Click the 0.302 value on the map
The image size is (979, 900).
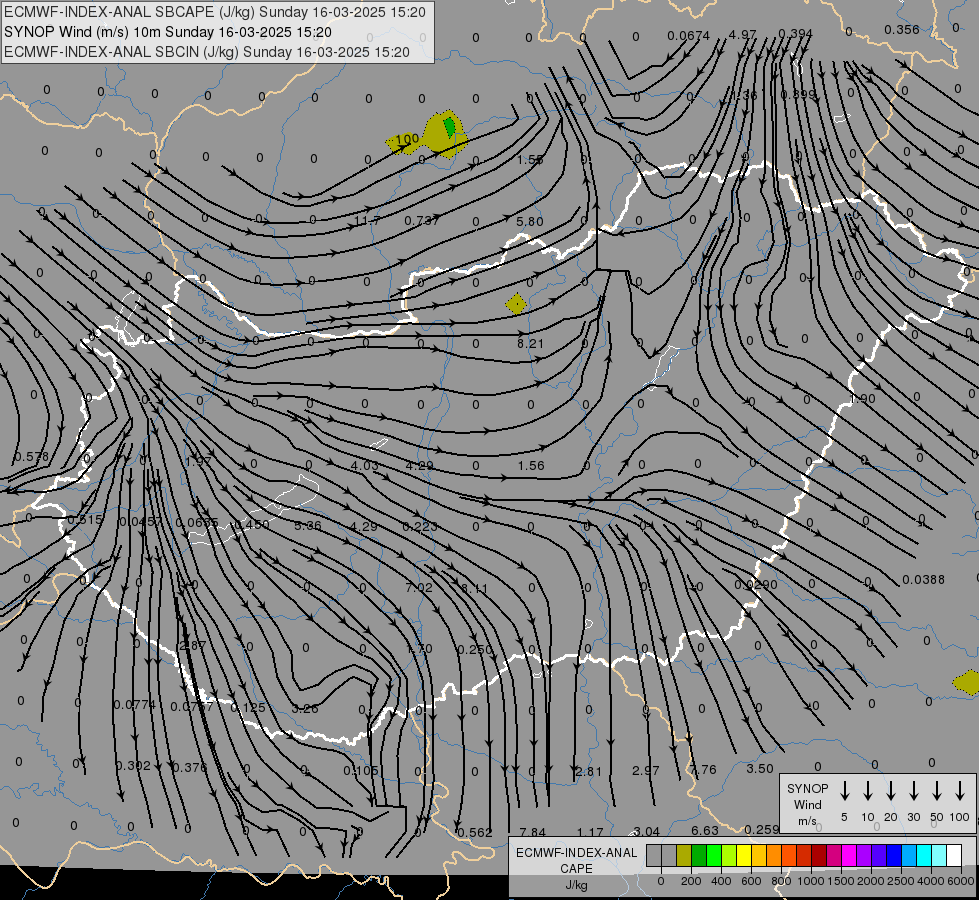point(134,766)
